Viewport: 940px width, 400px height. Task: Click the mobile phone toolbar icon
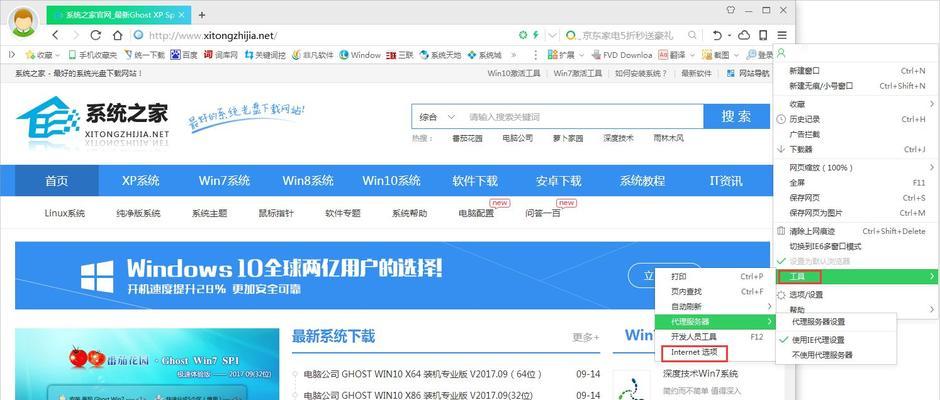point(763,35)
